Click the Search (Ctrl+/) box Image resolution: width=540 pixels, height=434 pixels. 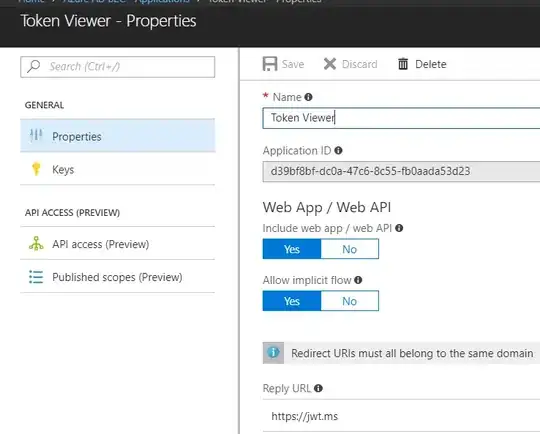click(x=117, y=67)
